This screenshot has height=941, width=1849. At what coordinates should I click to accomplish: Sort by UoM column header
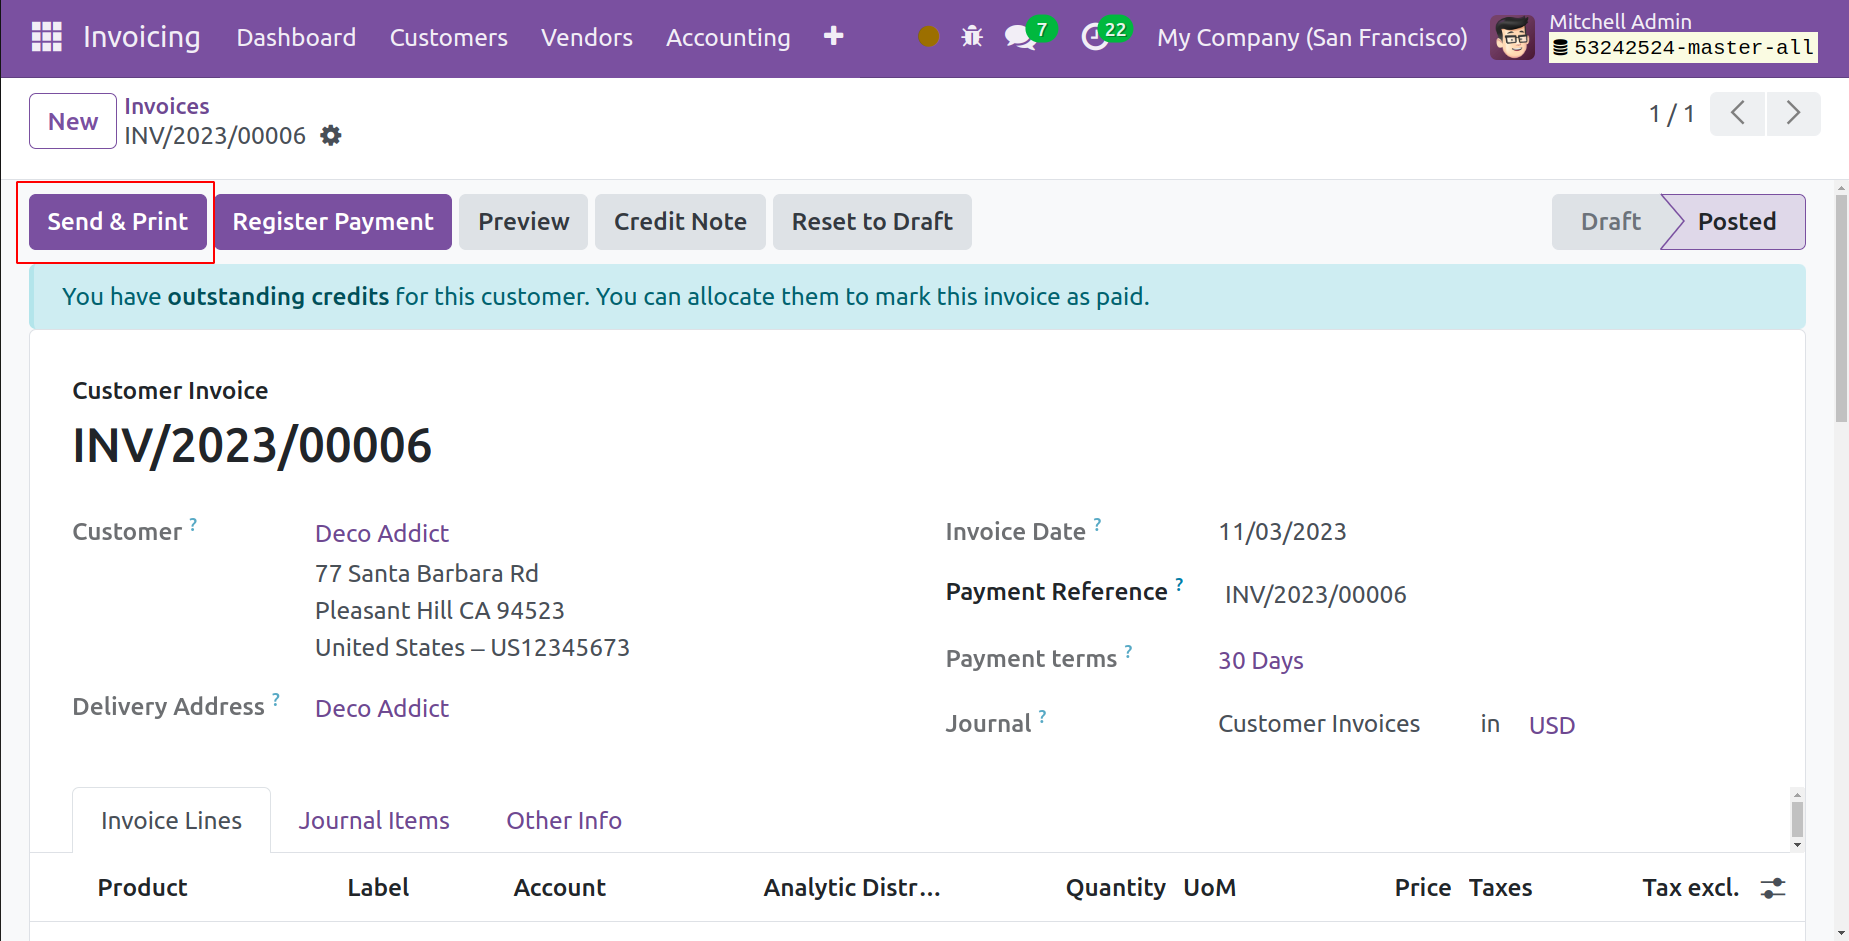pos(1209,887)
